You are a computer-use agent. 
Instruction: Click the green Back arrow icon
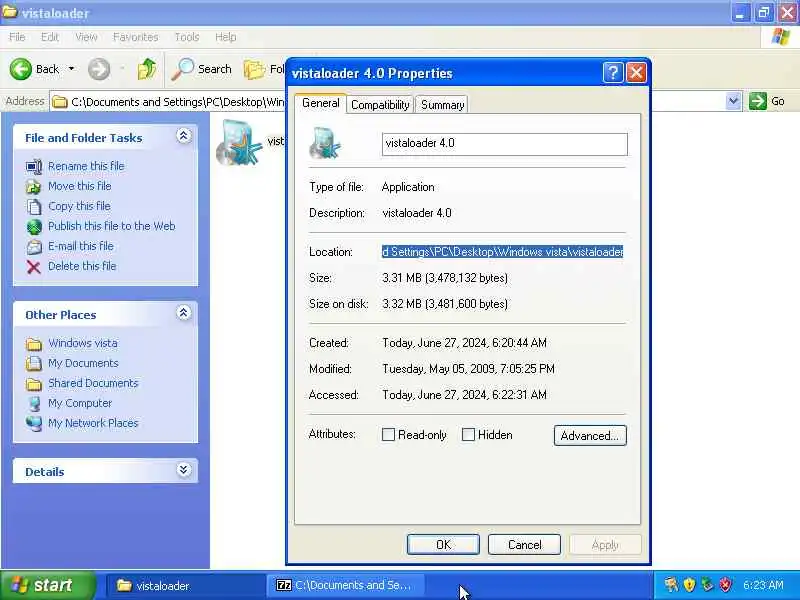point(20,69)
